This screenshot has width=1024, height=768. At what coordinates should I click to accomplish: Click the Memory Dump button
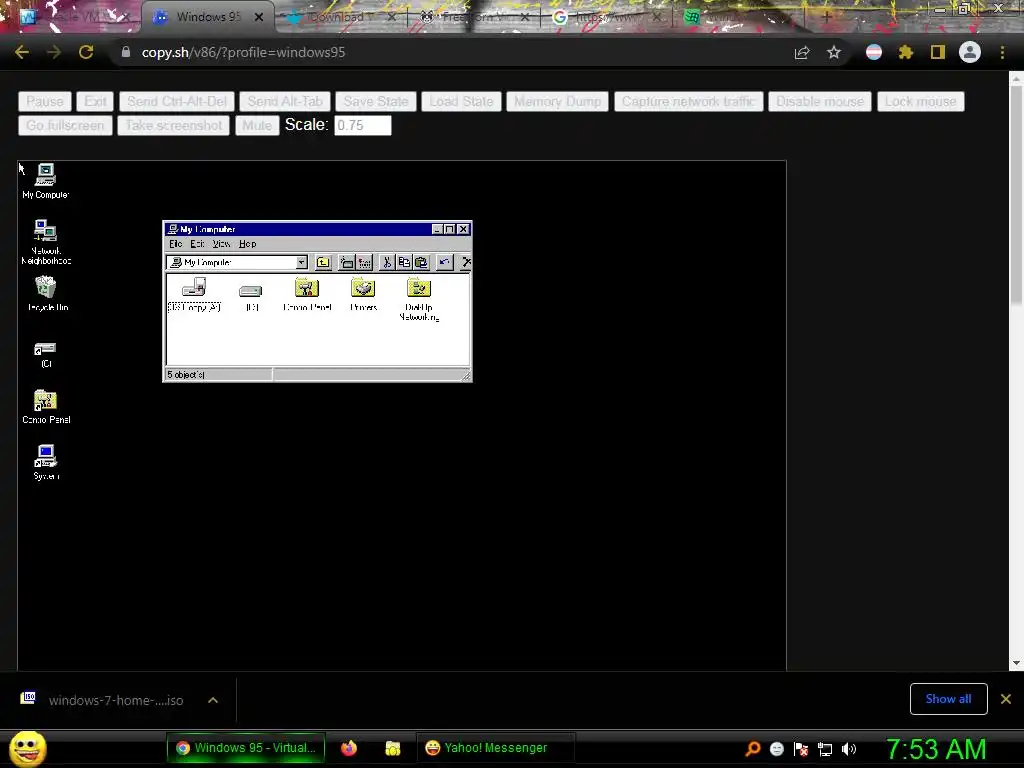tap(558, 101)
